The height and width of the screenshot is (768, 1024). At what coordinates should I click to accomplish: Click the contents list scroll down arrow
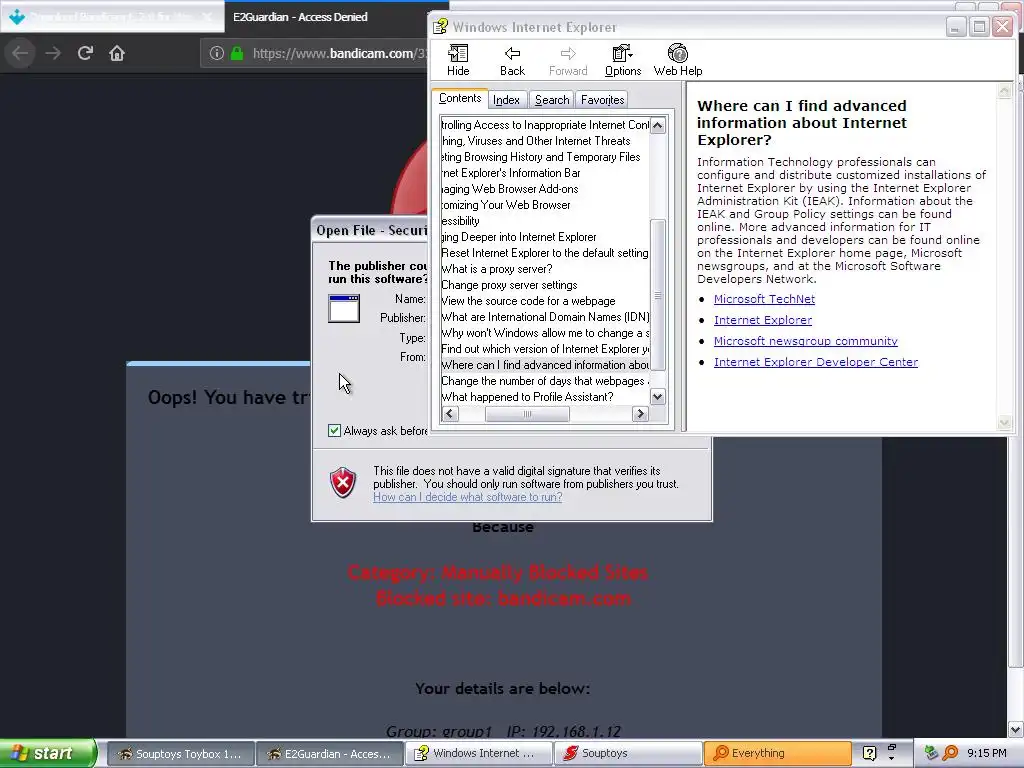tap(658, 396)
